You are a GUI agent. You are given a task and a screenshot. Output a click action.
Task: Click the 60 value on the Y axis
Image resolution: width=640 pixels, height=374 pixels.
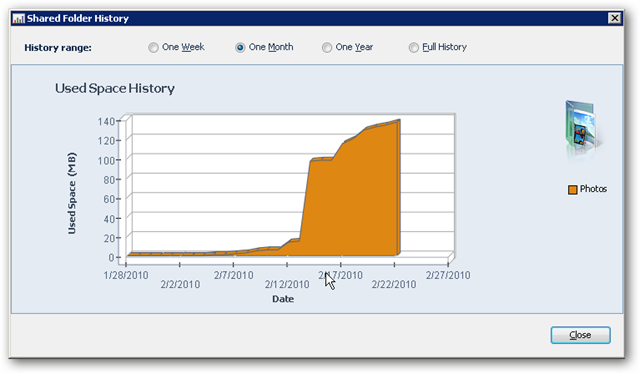click(108, 199)
